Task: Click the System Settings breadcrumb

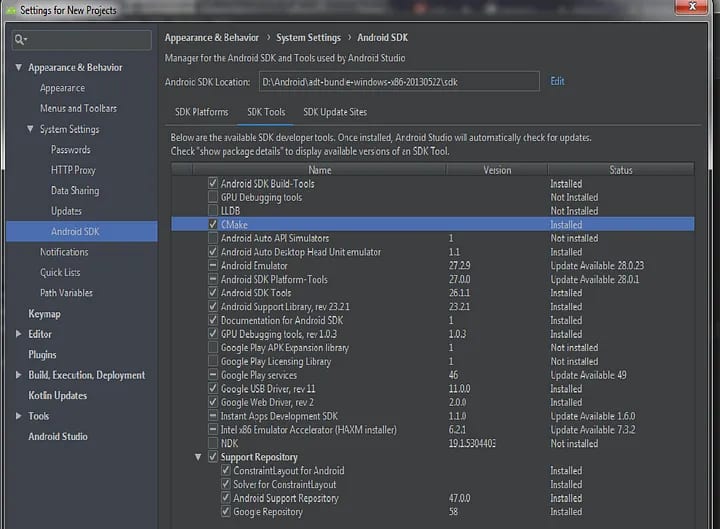Action: (x=308, y=38)
